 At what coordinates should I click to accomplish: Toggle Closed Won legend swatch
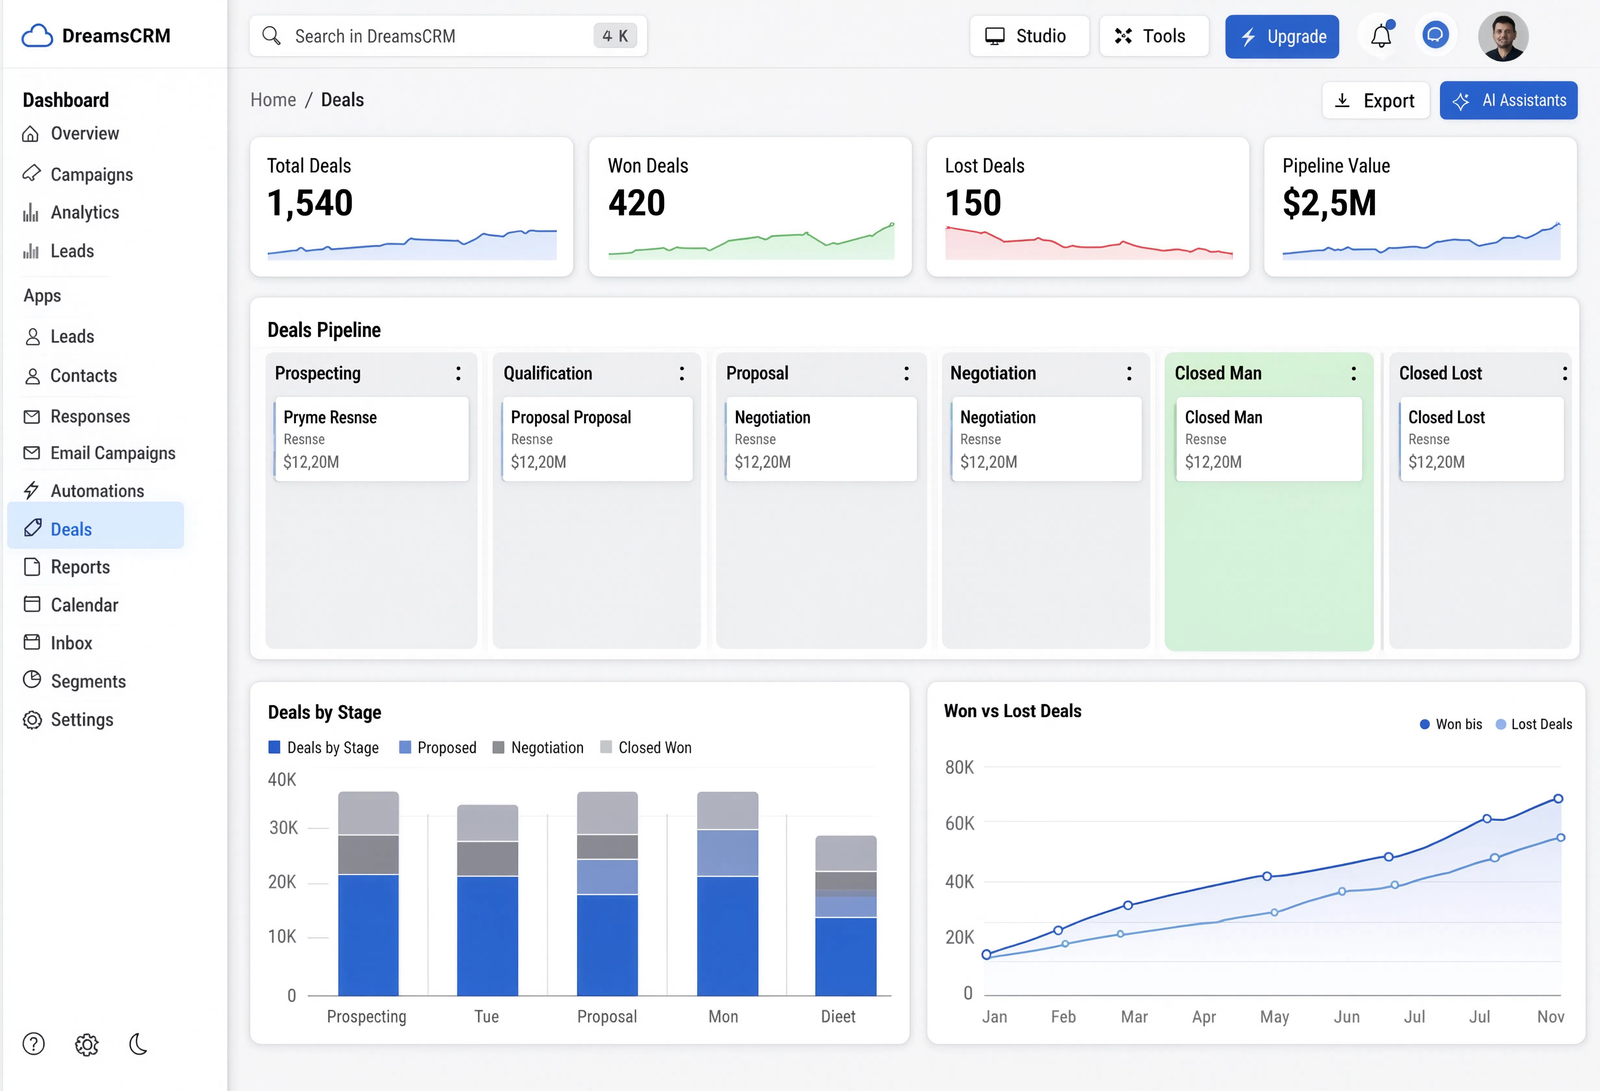coord(606,747)
